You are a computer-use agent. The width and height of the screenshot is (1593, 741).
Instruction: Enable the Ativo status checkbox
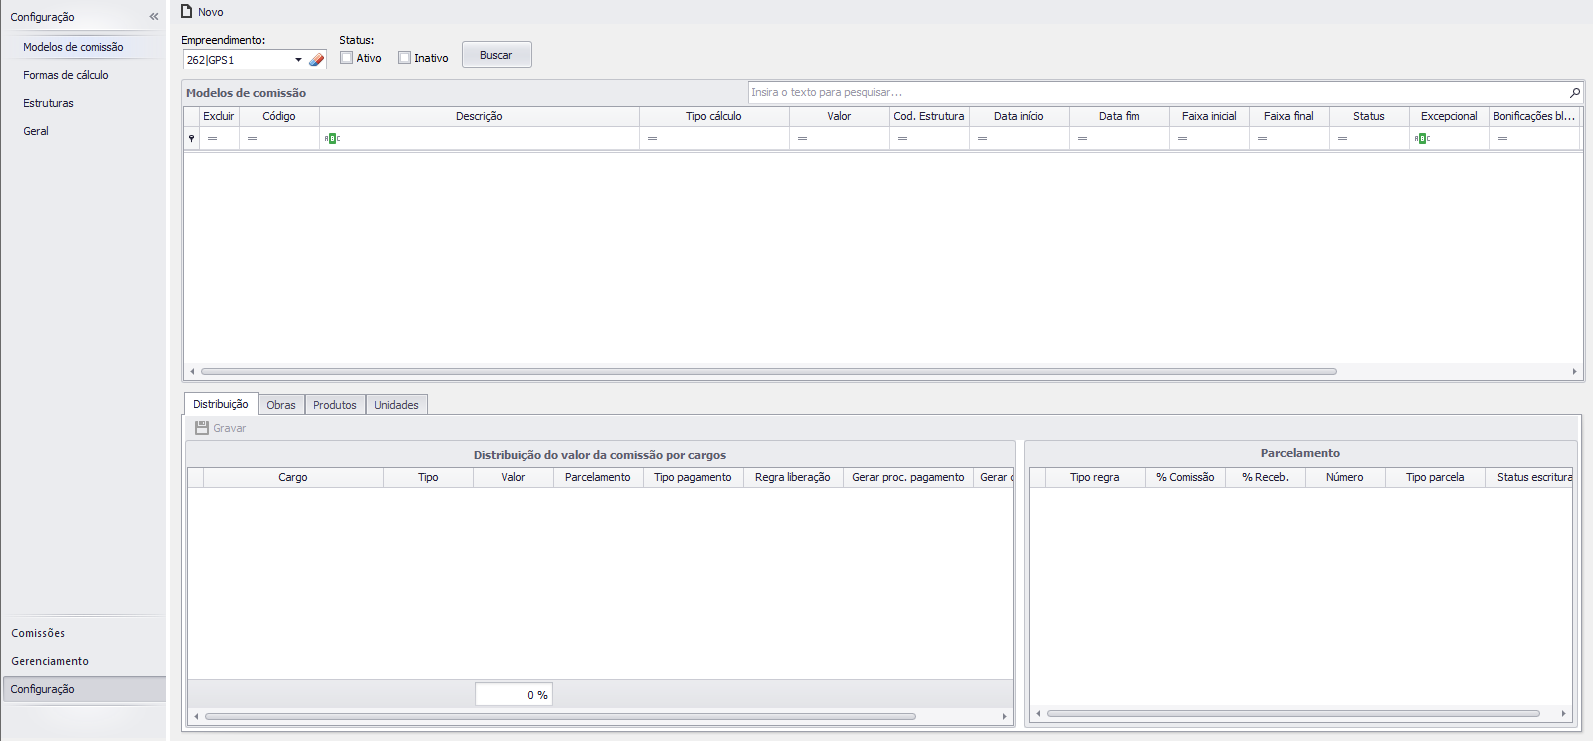pyautogui.click(x=347, y=58)
